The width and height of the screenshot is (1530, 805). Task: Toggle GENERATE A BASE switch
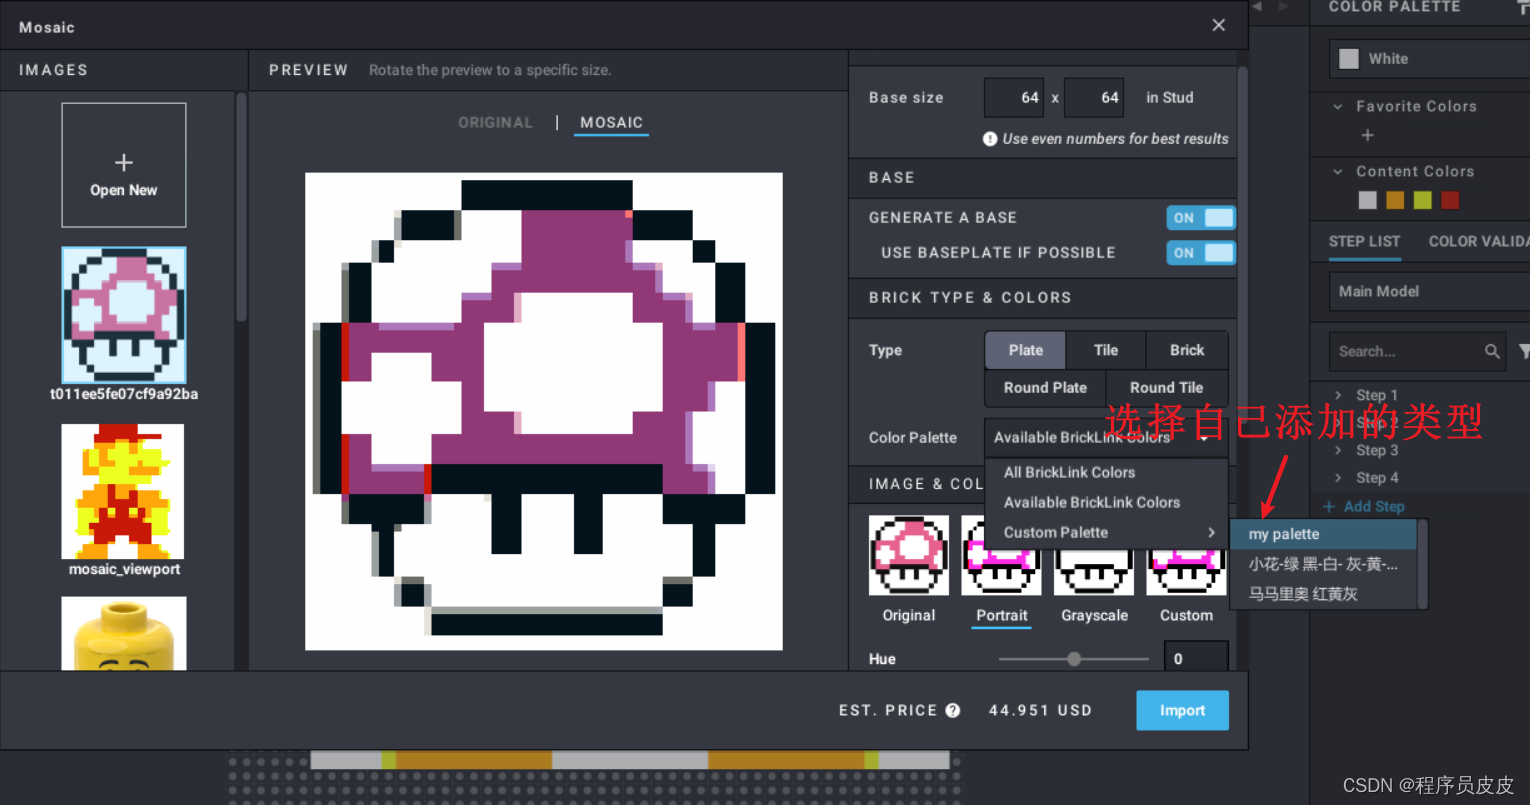pyautogui.click(x=1201, y=218)
